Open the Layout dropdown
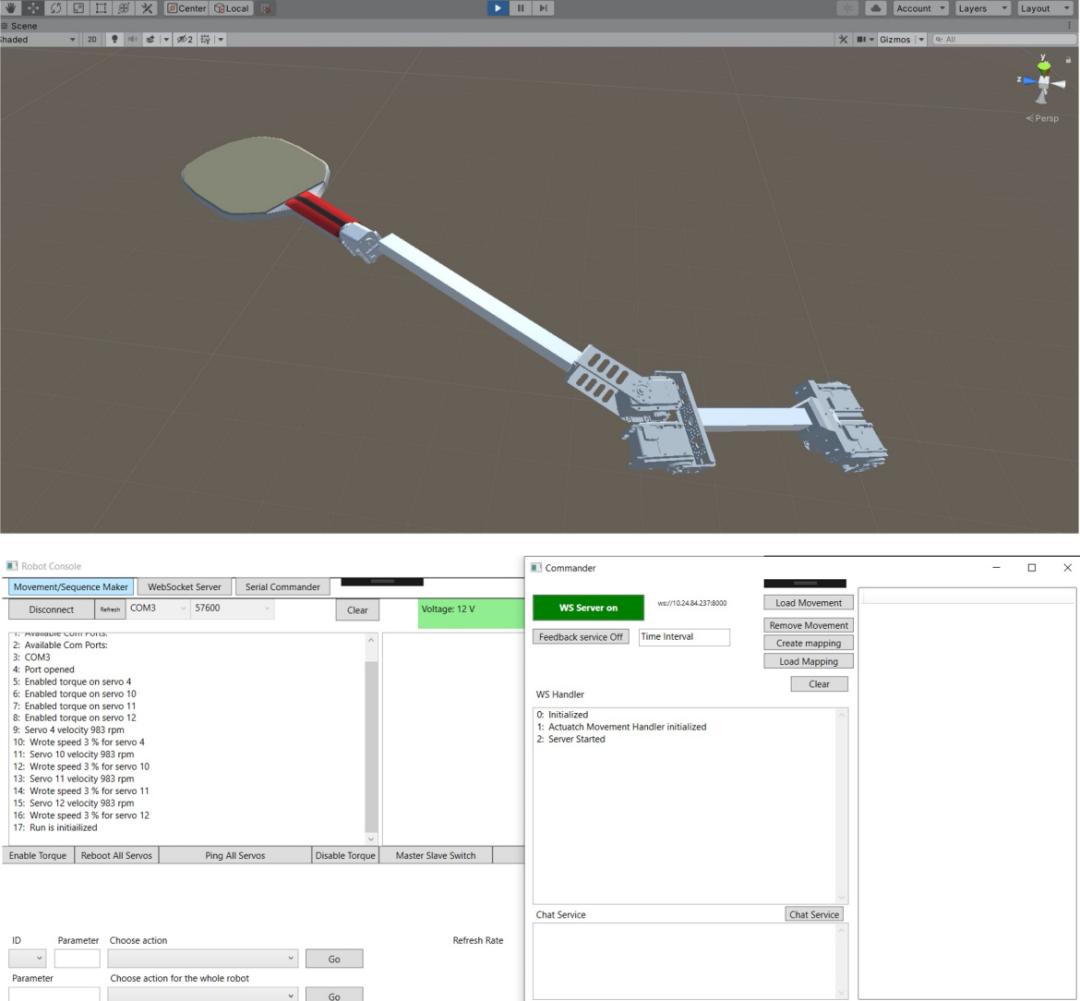This screenshot has width=1080, height=1001. point(1042,8)
